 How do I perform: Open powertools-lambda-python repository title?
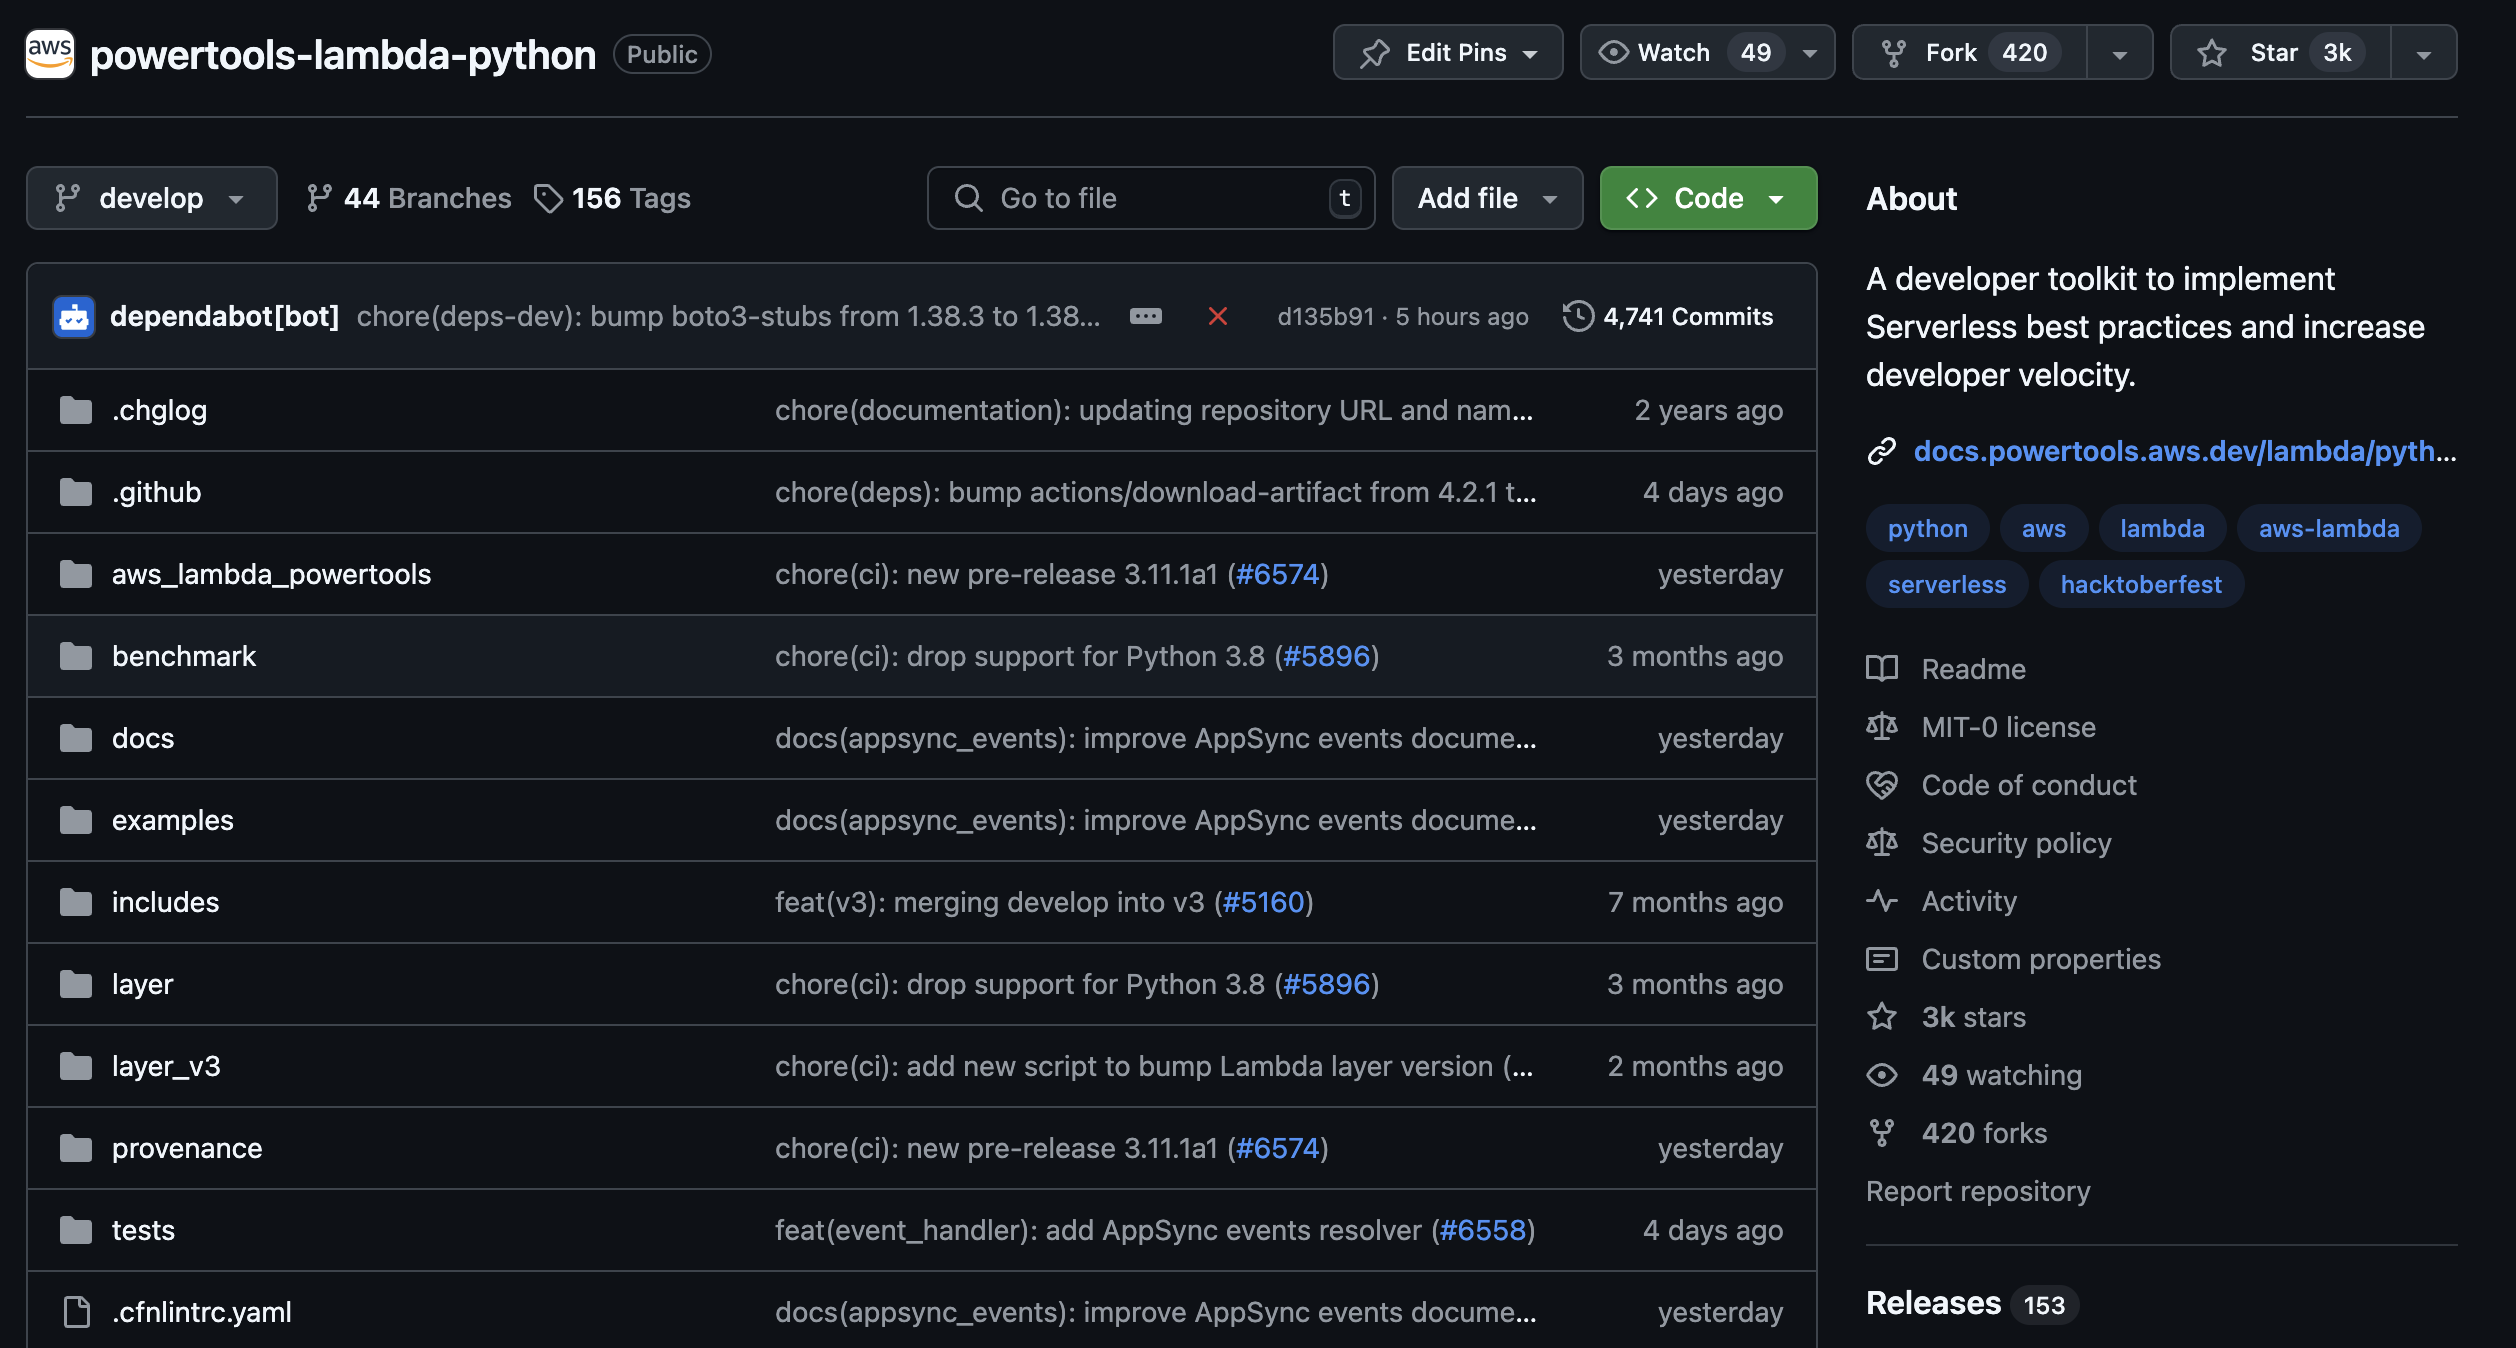coord(343,54)
